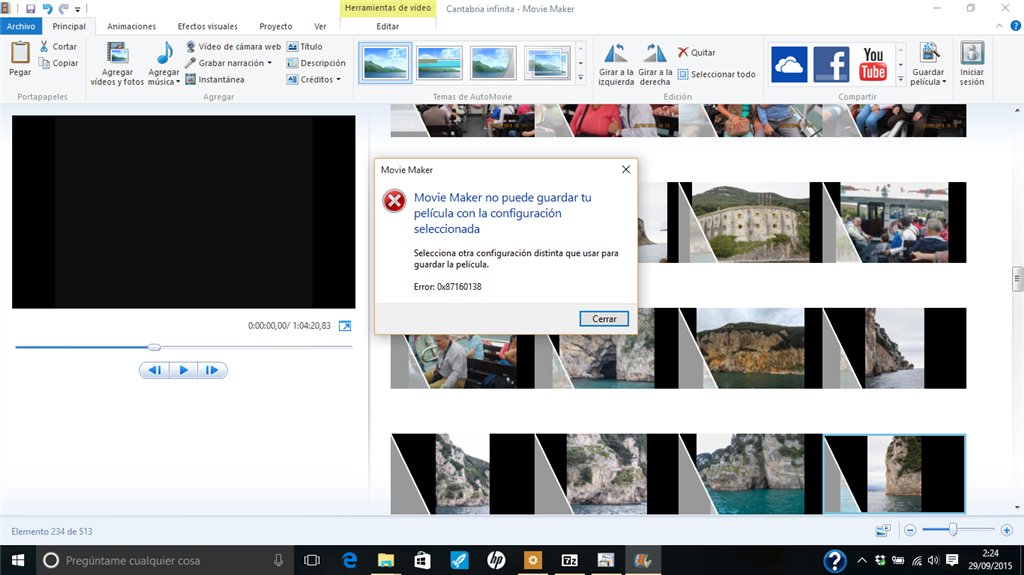Click the Copiar icon
1024x575 pixels.
click(x=44, y=63)
